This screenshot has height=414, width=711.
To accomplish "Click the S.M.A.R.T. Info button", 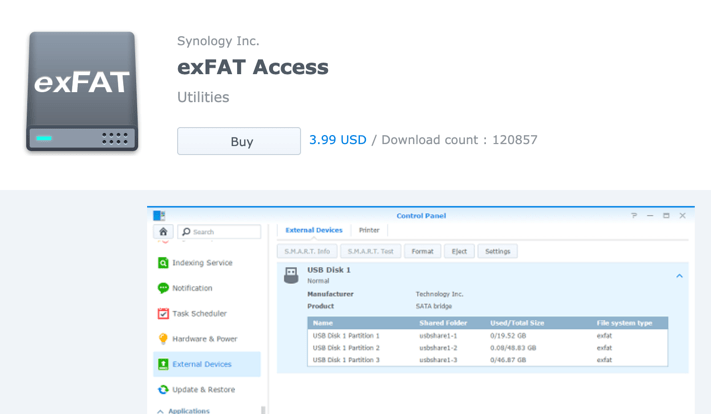I will point(307,251).
